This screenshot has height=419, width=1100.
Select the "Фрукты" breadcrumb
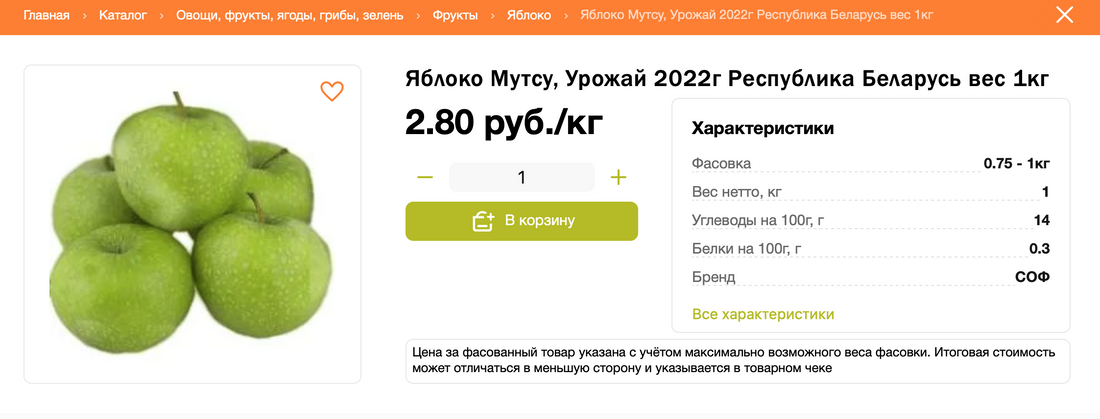tap(455, 16)
